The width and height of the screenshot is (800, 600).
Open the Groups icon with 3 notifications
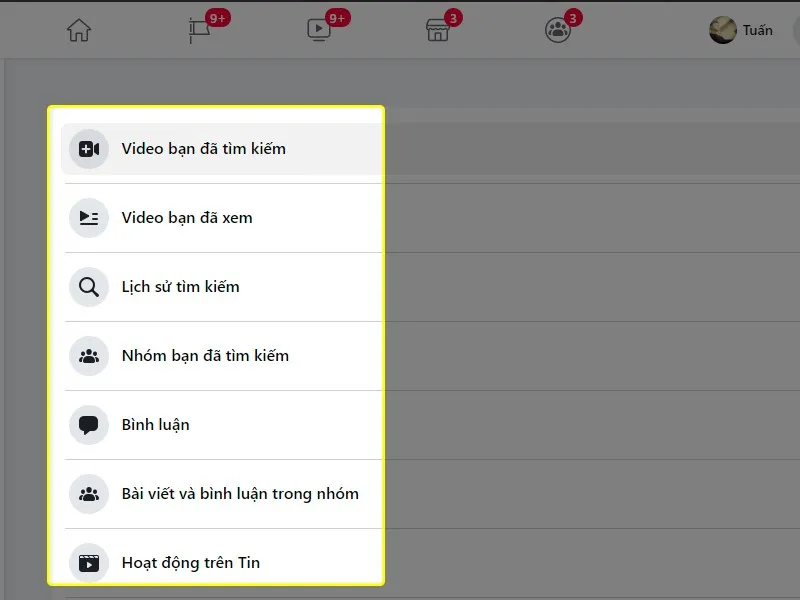point(557,30)
